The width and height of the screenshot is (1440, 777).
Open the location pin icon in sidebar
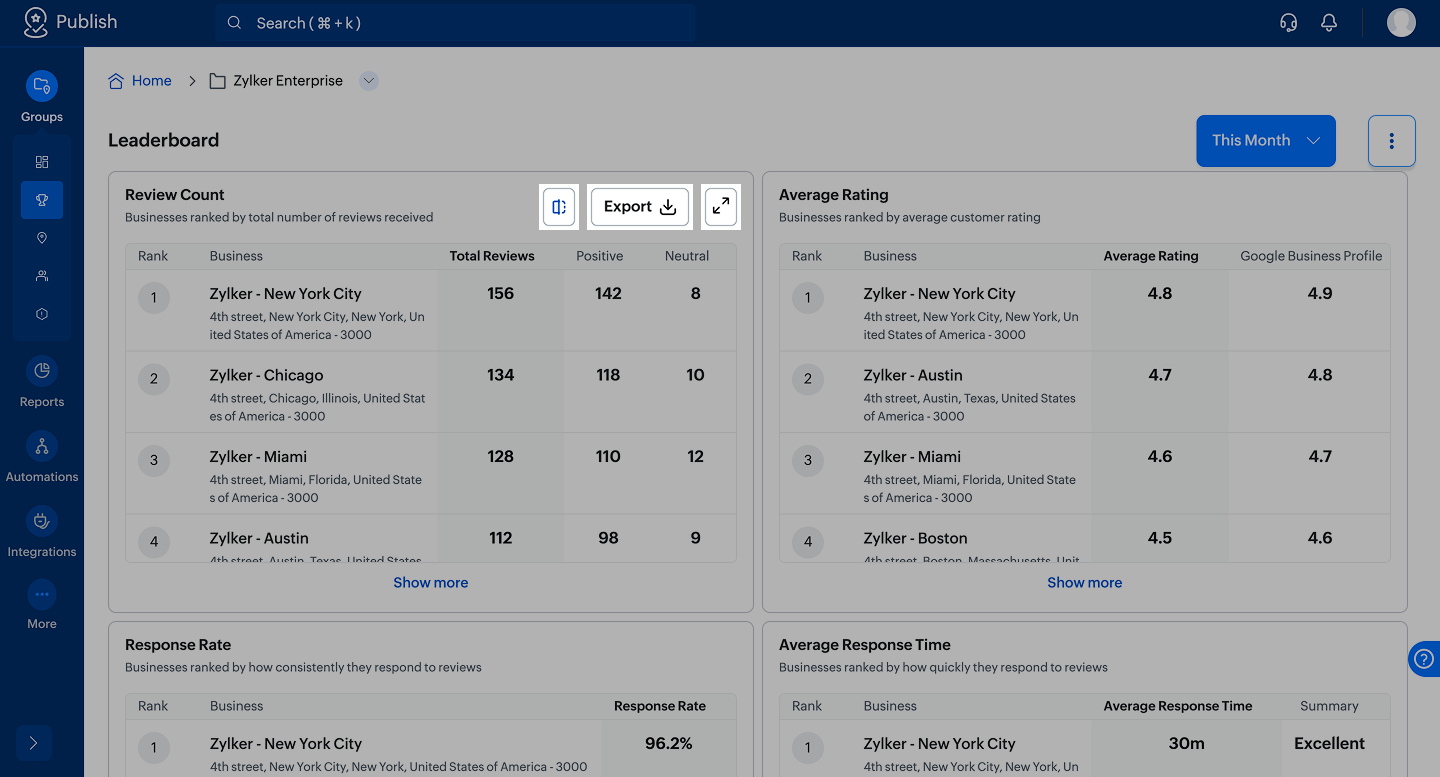(x=42, y=238)
